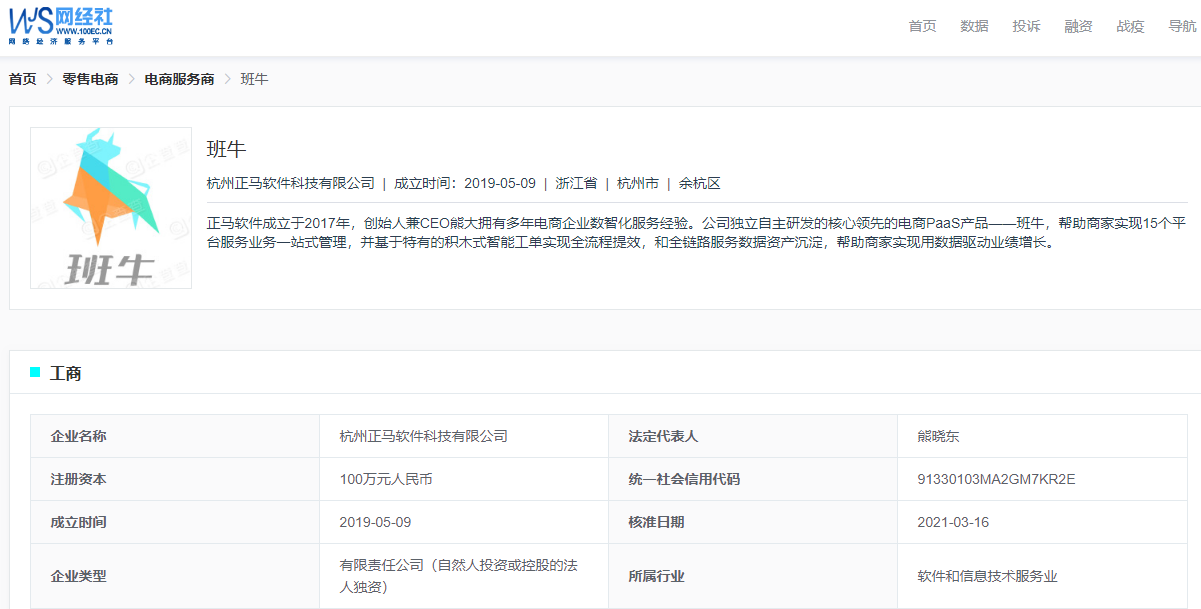Open the 数据 navigation menu item
1201x609 pixels.
click(974, 26)
